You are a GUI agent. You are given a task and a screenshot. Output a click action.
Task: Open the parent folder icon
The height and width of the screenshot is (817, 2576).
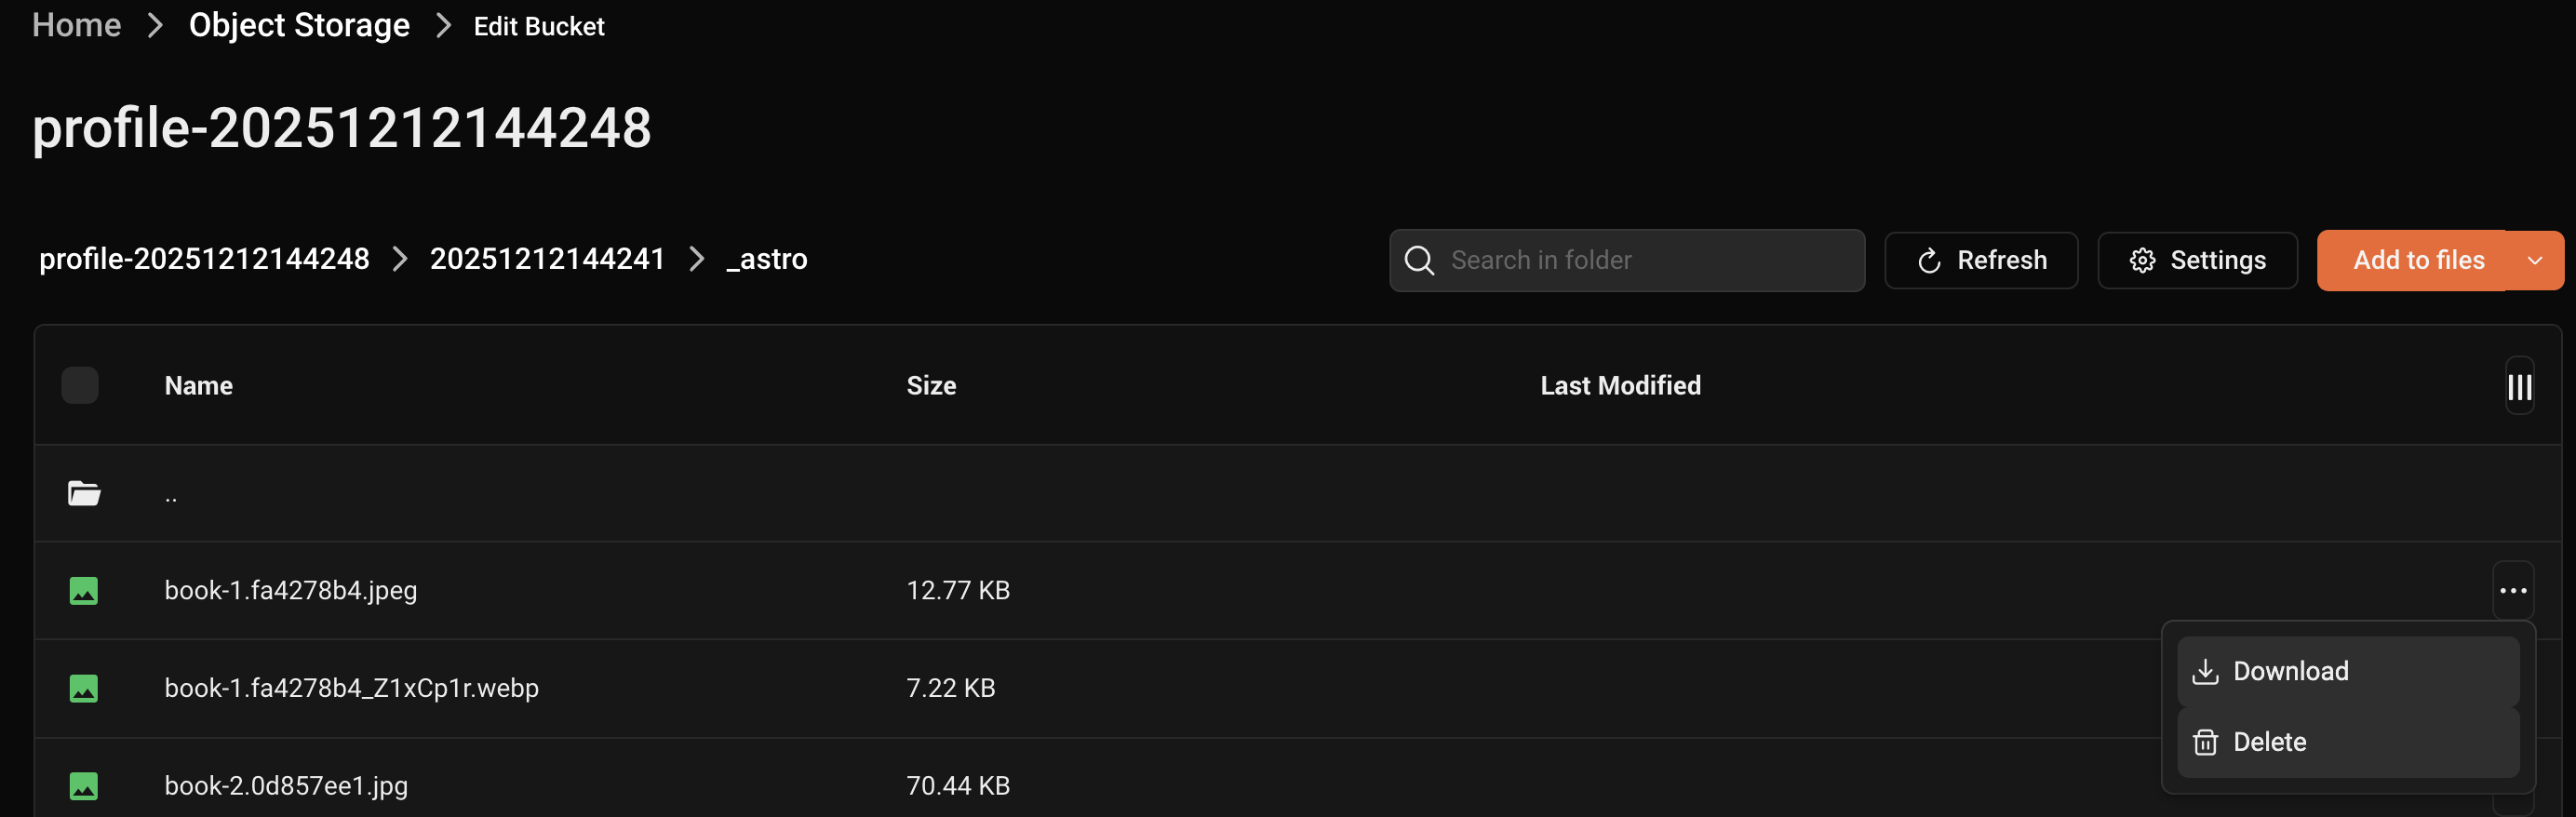point(84,493)
